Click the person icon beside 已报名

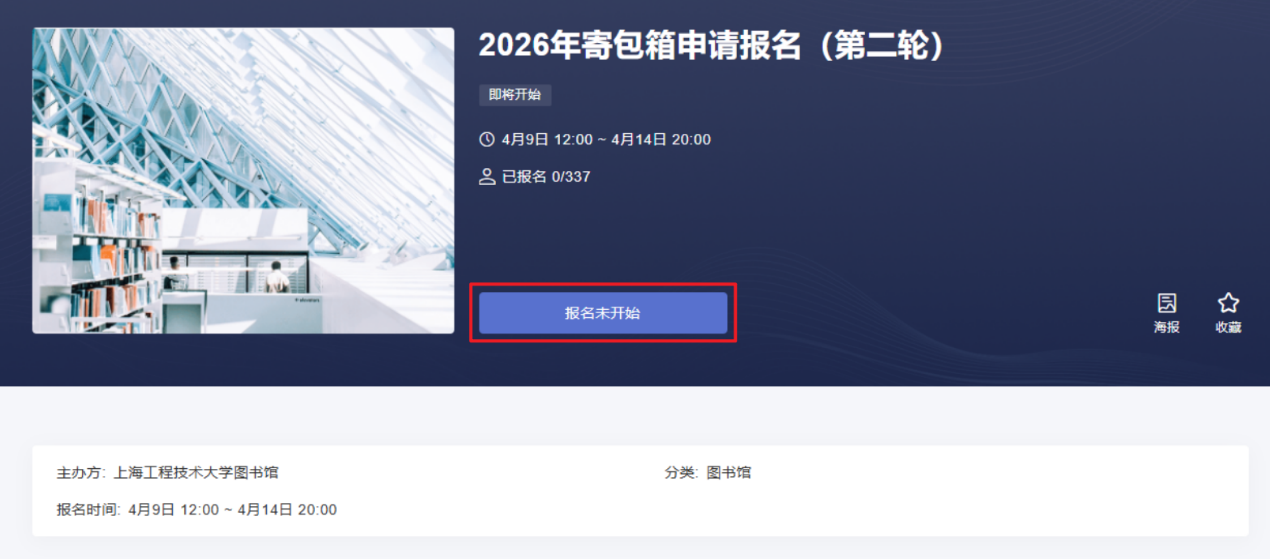tap(487, 177)
